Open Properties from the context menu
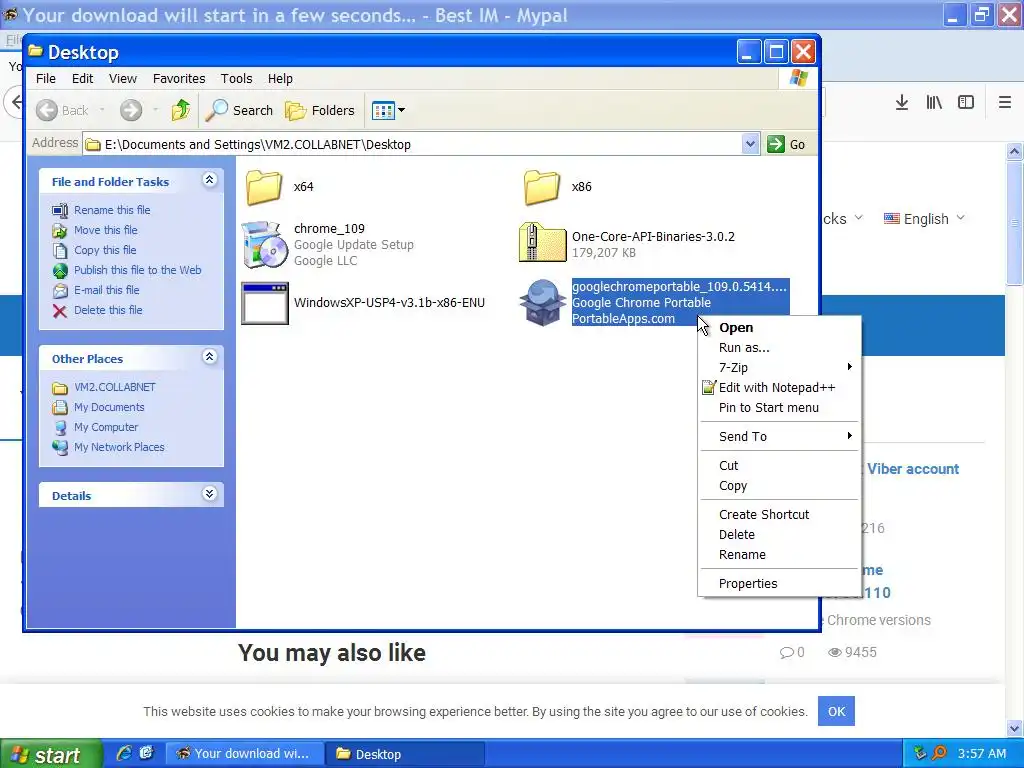The width and height of the screenshot is (1024, 768). click(x=780, y=584)
